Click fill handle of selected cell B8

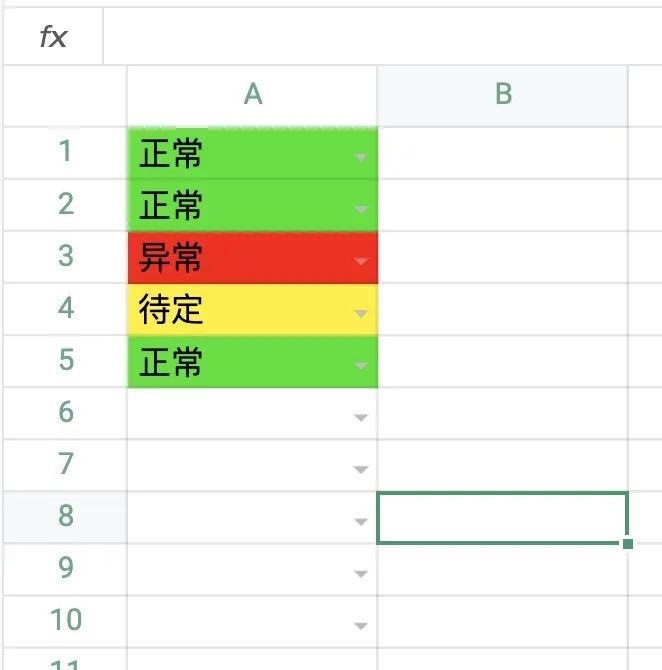(628, 544)
